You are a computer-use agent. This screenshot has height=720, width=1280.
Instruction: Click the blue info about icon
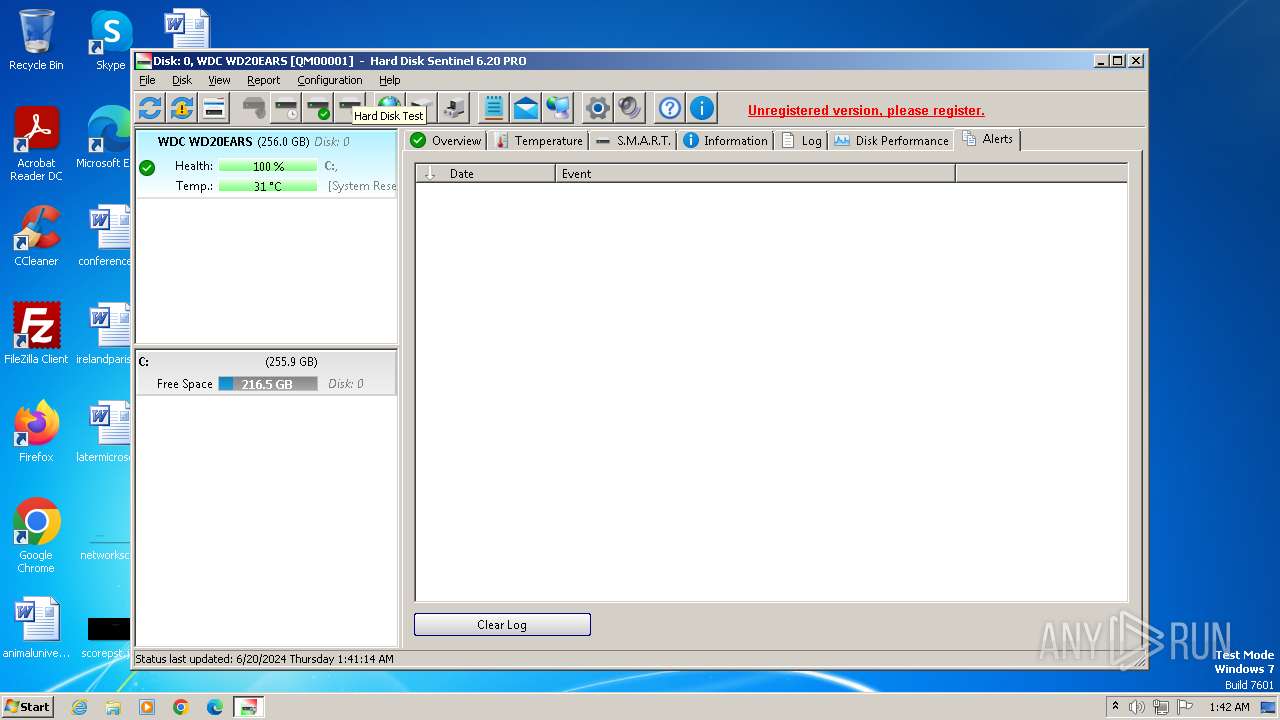702,108
